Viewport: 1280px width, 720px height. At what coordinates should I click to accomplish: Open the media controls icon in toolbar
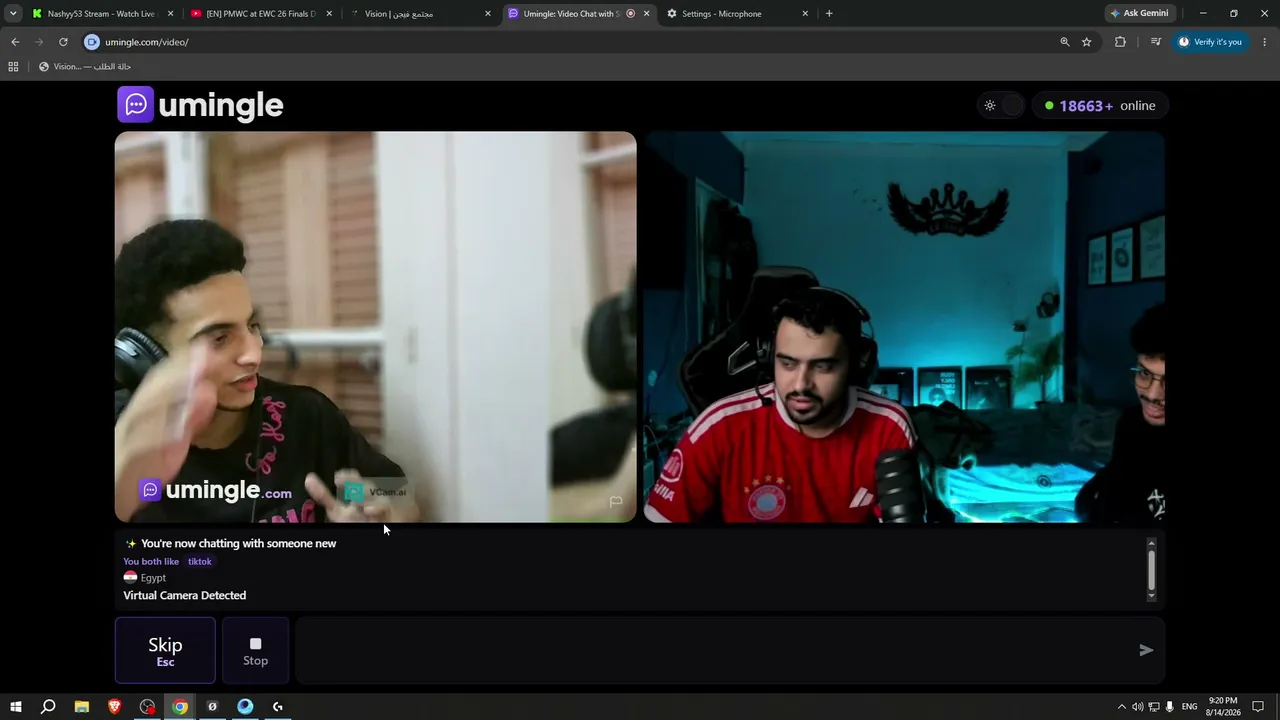[1155, 42]
